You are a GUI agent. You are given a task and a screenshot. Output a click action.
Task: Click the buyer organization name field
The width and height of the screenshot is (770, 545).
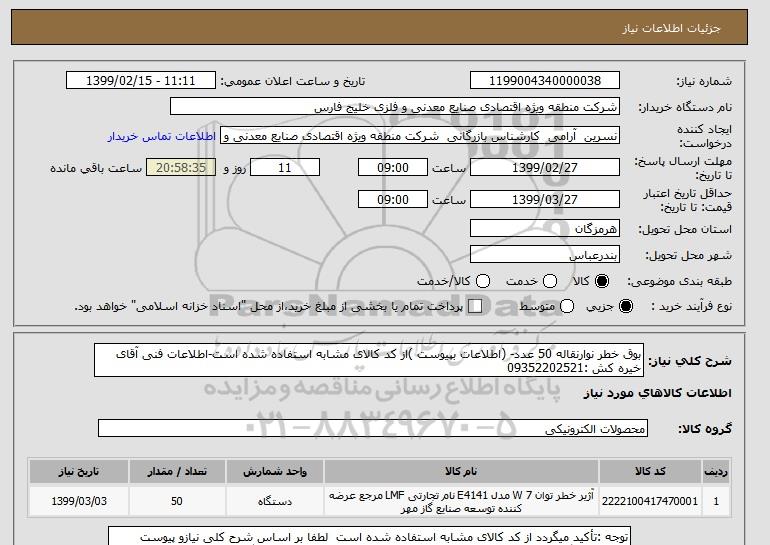coord(395,107)
